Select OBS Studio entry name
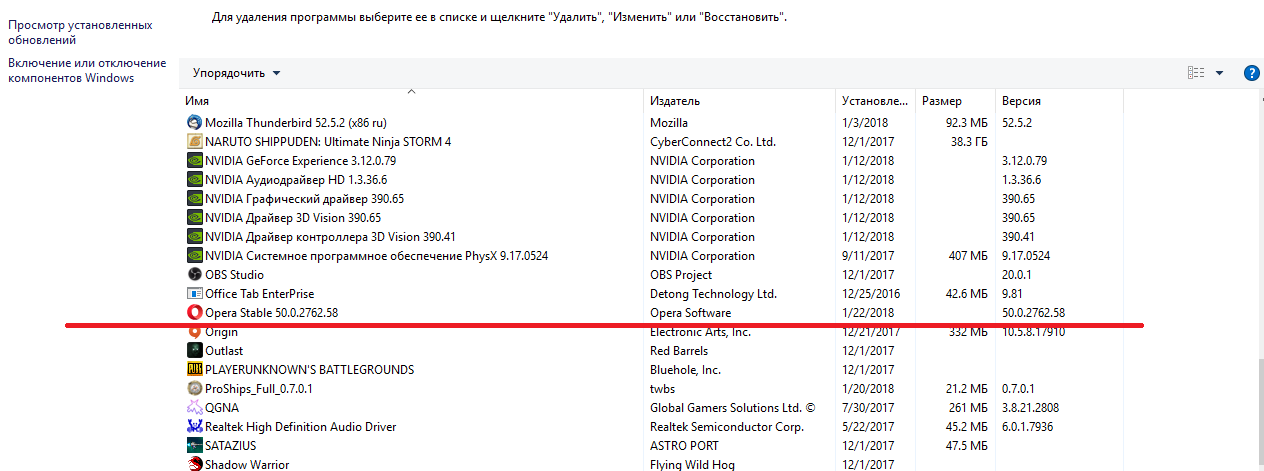The image size is (1264, 471). tap(234, 274)
